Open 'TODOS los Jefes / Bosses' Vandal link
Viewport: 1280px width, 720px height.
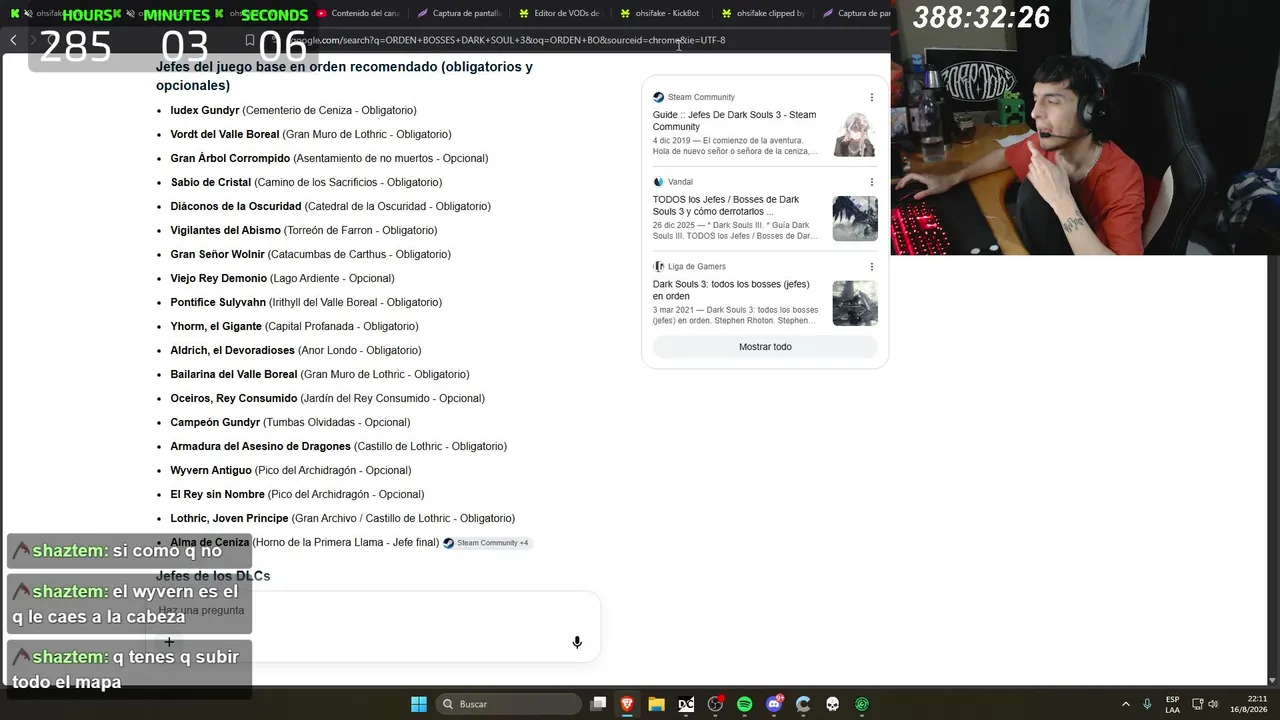(x=726, y=205)
